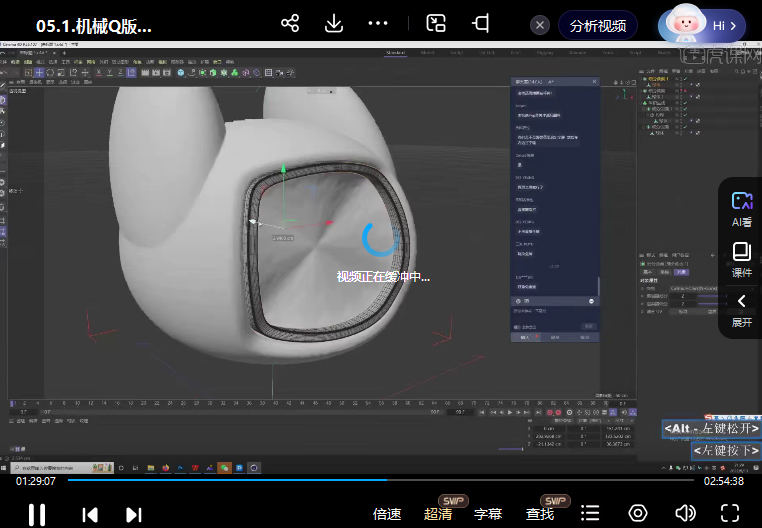Open the AI看 side panel

(741, 208)
